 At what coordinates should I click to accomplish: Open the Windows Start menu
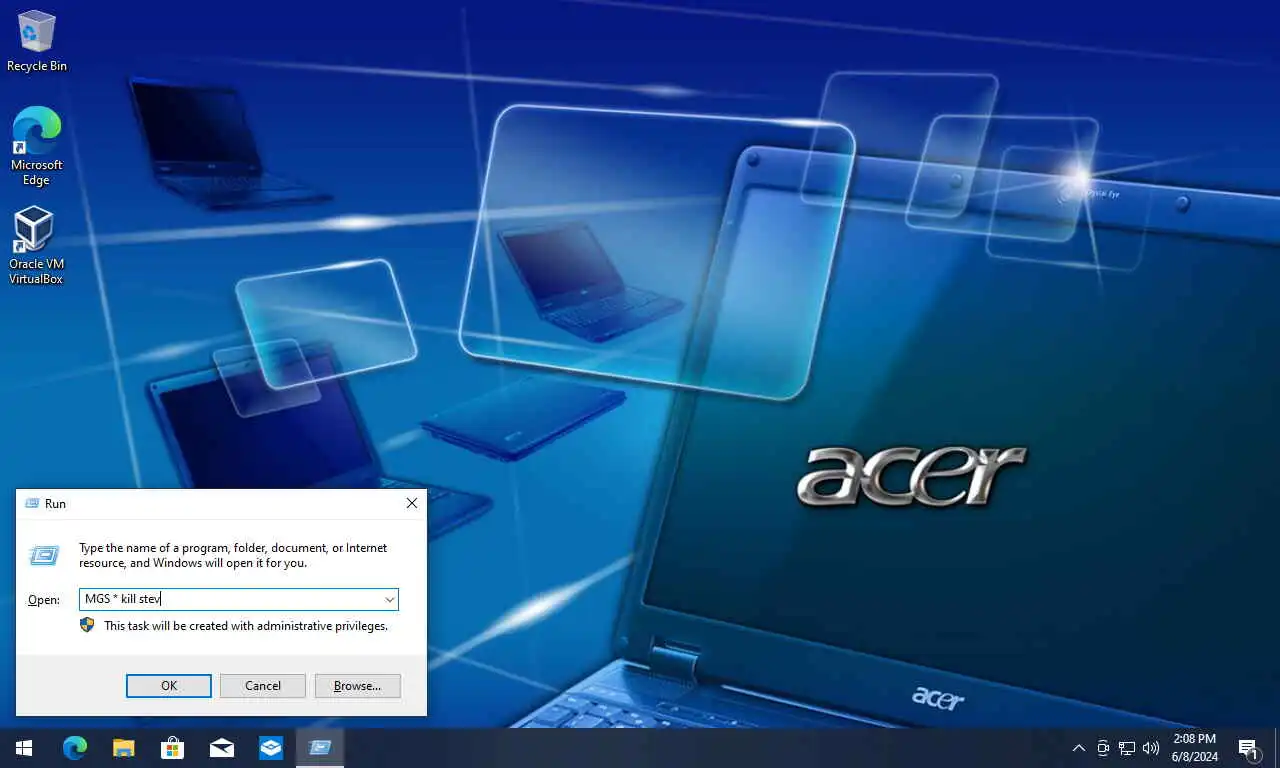pyautogui.click(x=24, y=748)
